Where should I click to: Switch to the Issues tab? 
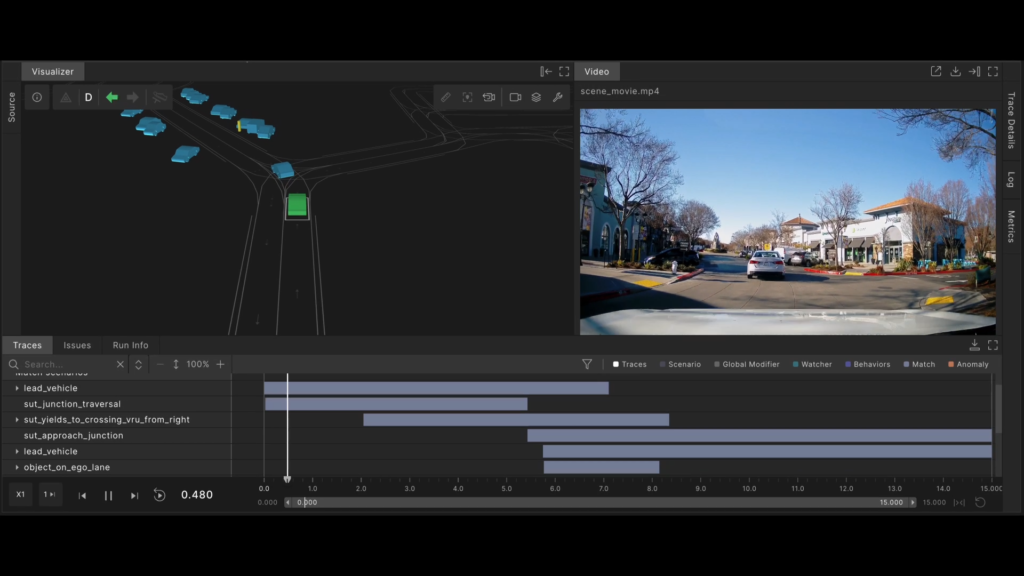[77, 345]
